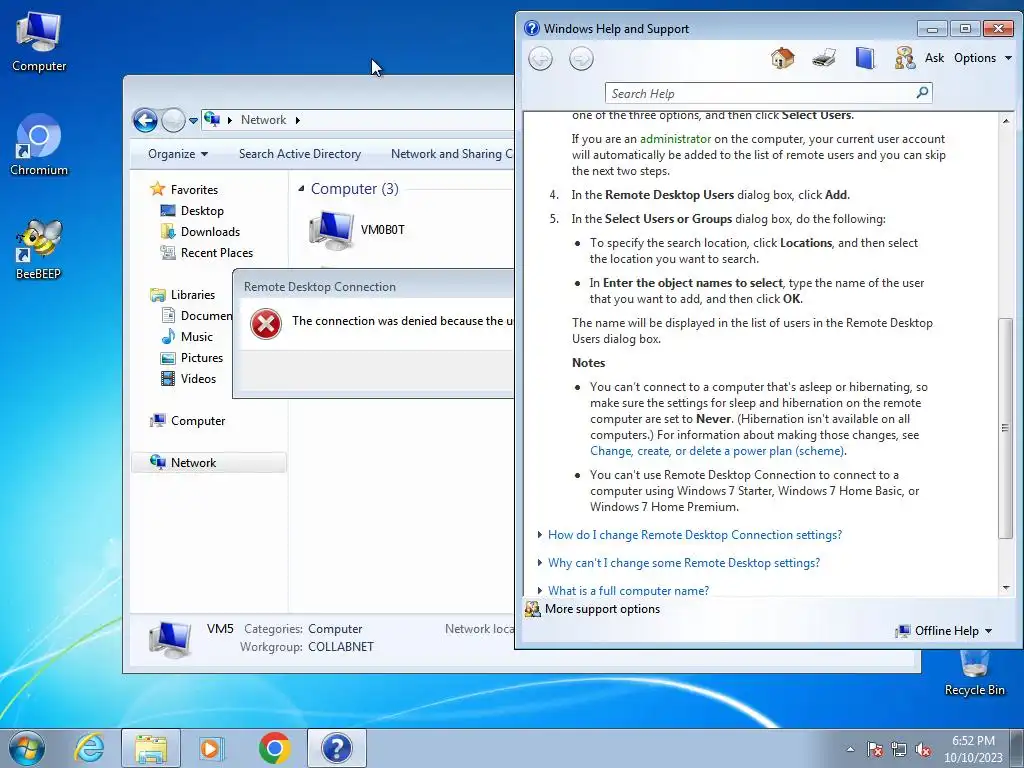Switch to Windows Explorer taskbar button
The width and height of the screenshot is (1024, 768).
coord(151,748)
